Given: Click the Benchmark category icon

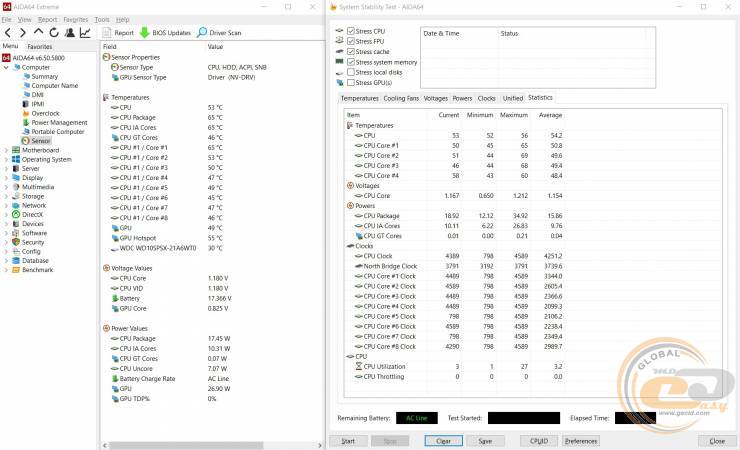Looking at the screenshot, I should 16,269.
